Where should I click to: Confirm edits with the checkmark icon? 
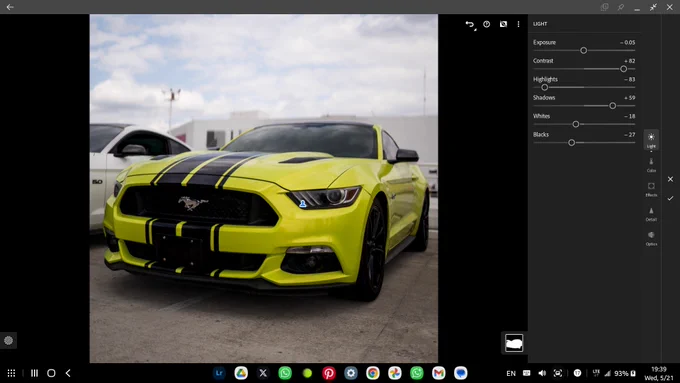(670, 198)
